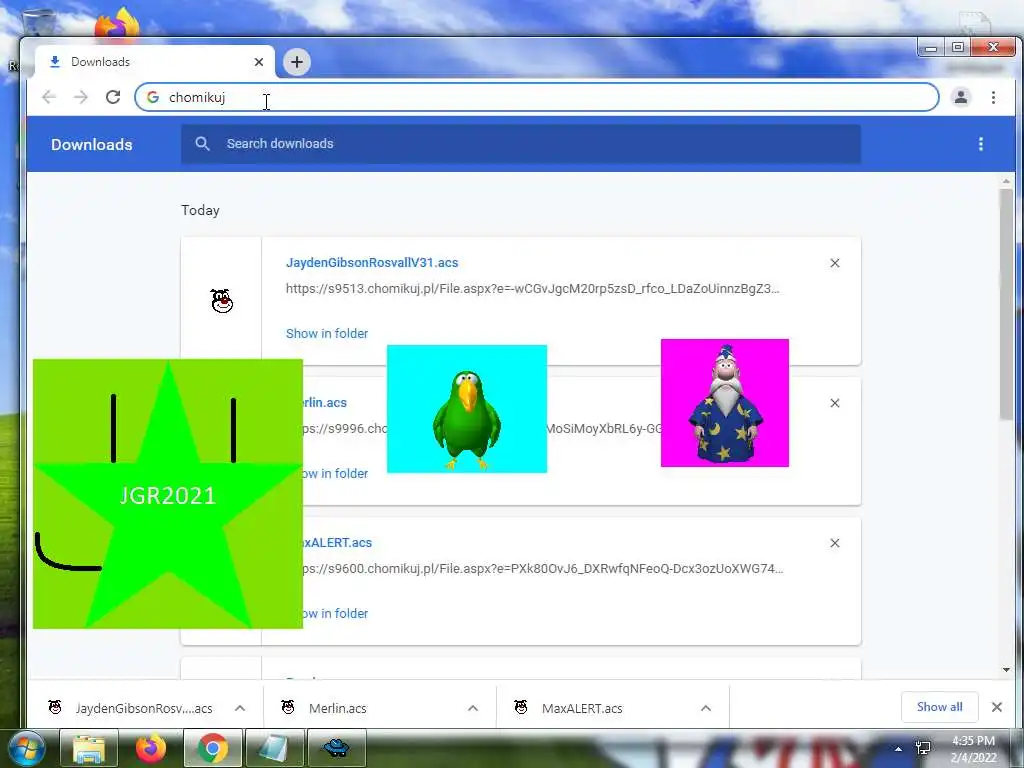The image size is (1024, 768).
Task: Close the download shelf bar
Action: 997,707
